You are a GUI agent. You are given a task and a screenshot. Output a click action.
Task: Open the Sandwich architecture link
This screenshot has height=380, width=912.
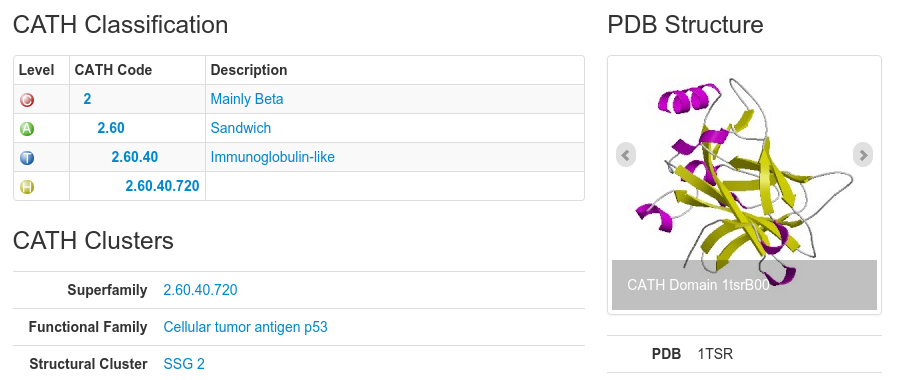tap(241, 128)
